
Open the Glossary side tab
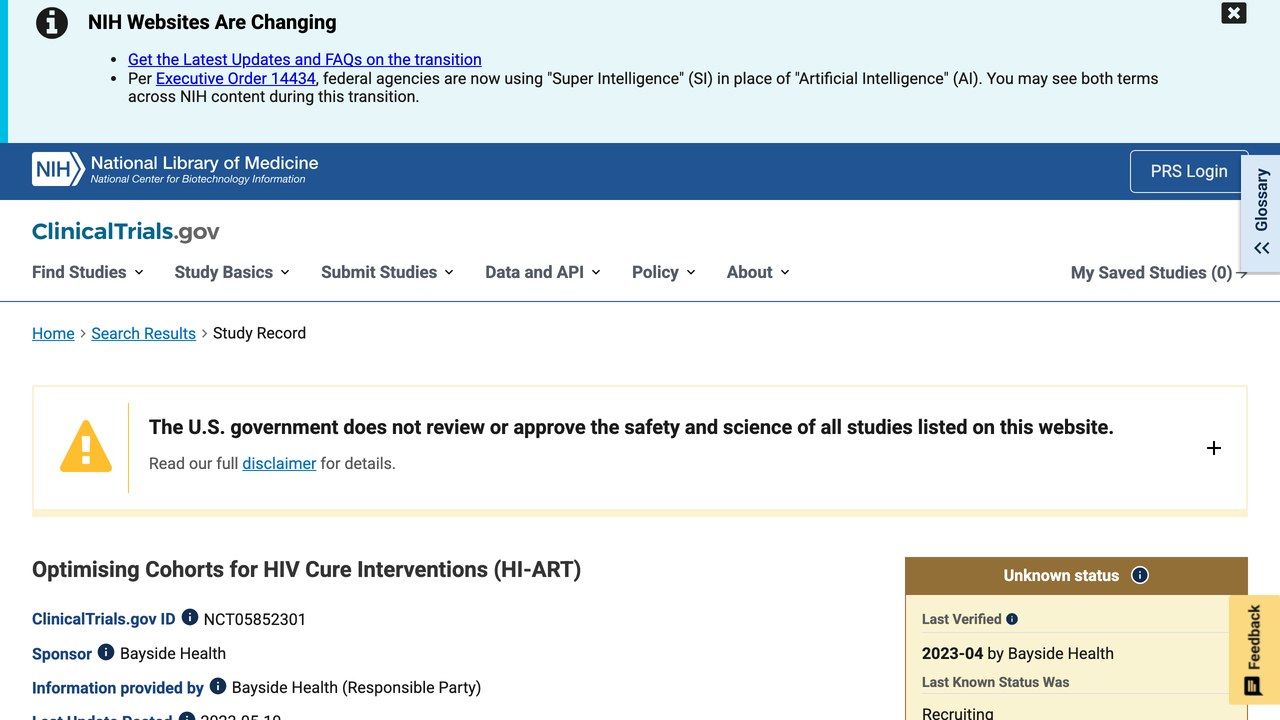1261,211
